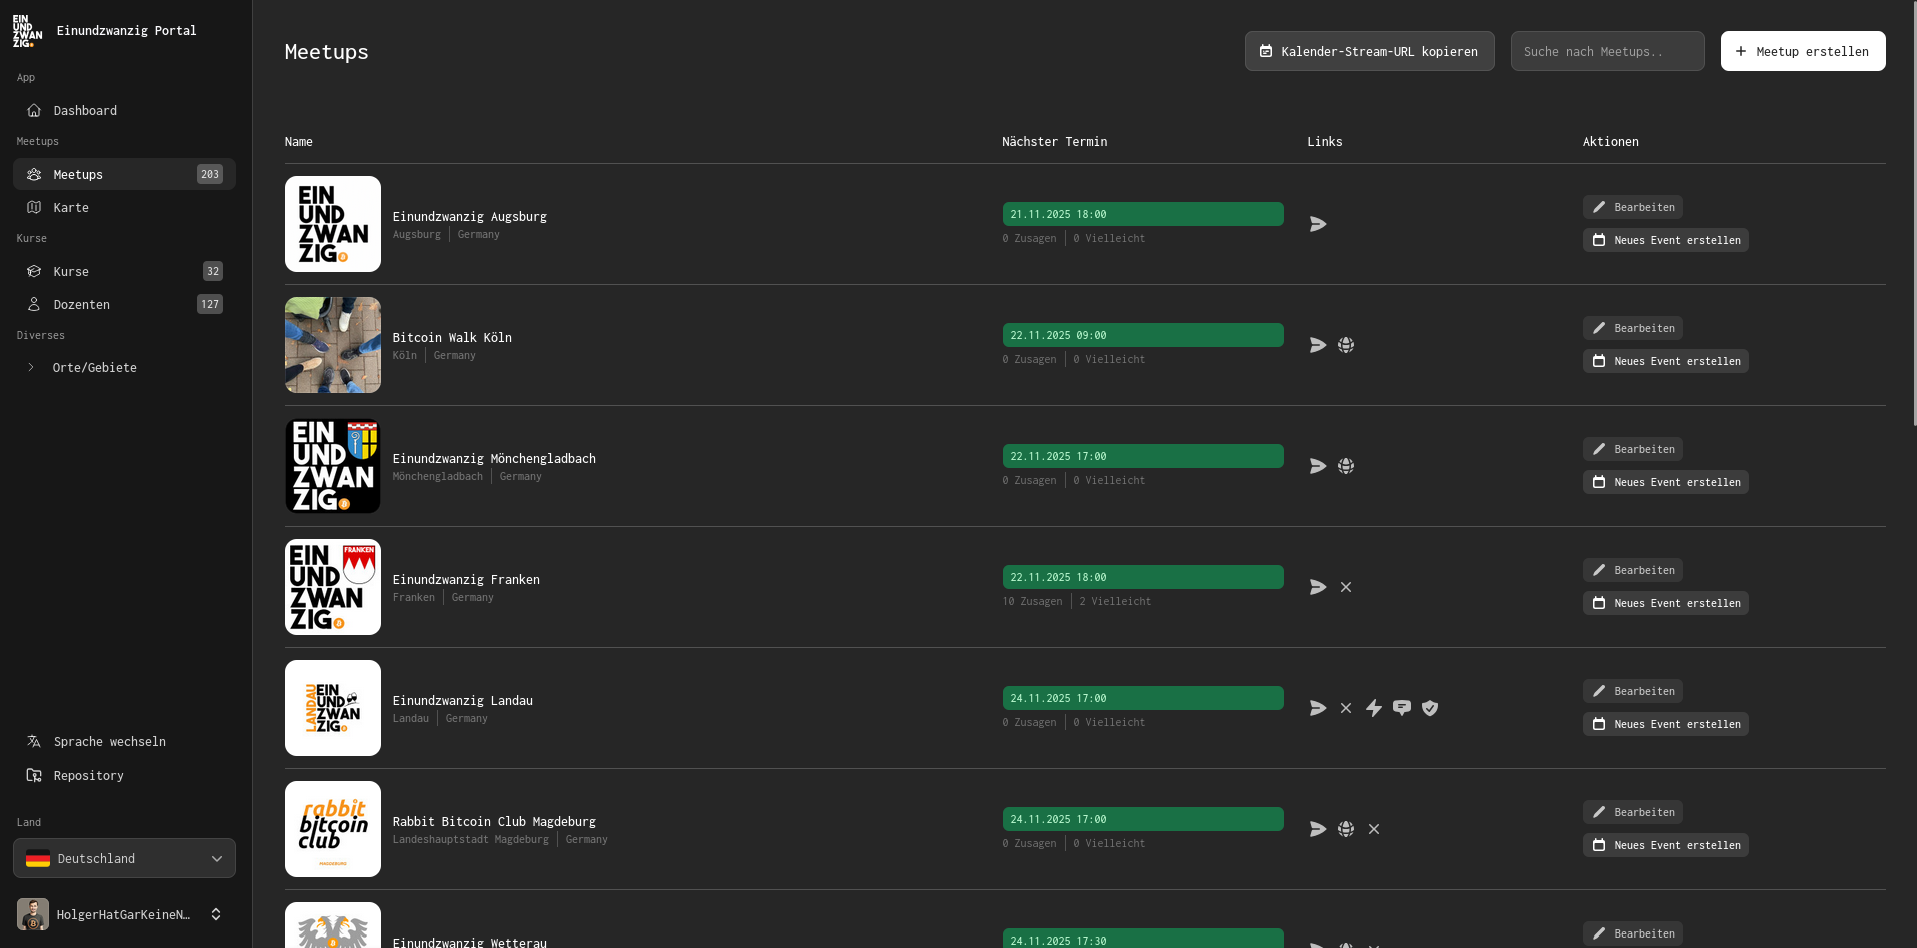Open the Deutschland country dropdown
Screen dimensions: 1917x948
coord(124,858)
